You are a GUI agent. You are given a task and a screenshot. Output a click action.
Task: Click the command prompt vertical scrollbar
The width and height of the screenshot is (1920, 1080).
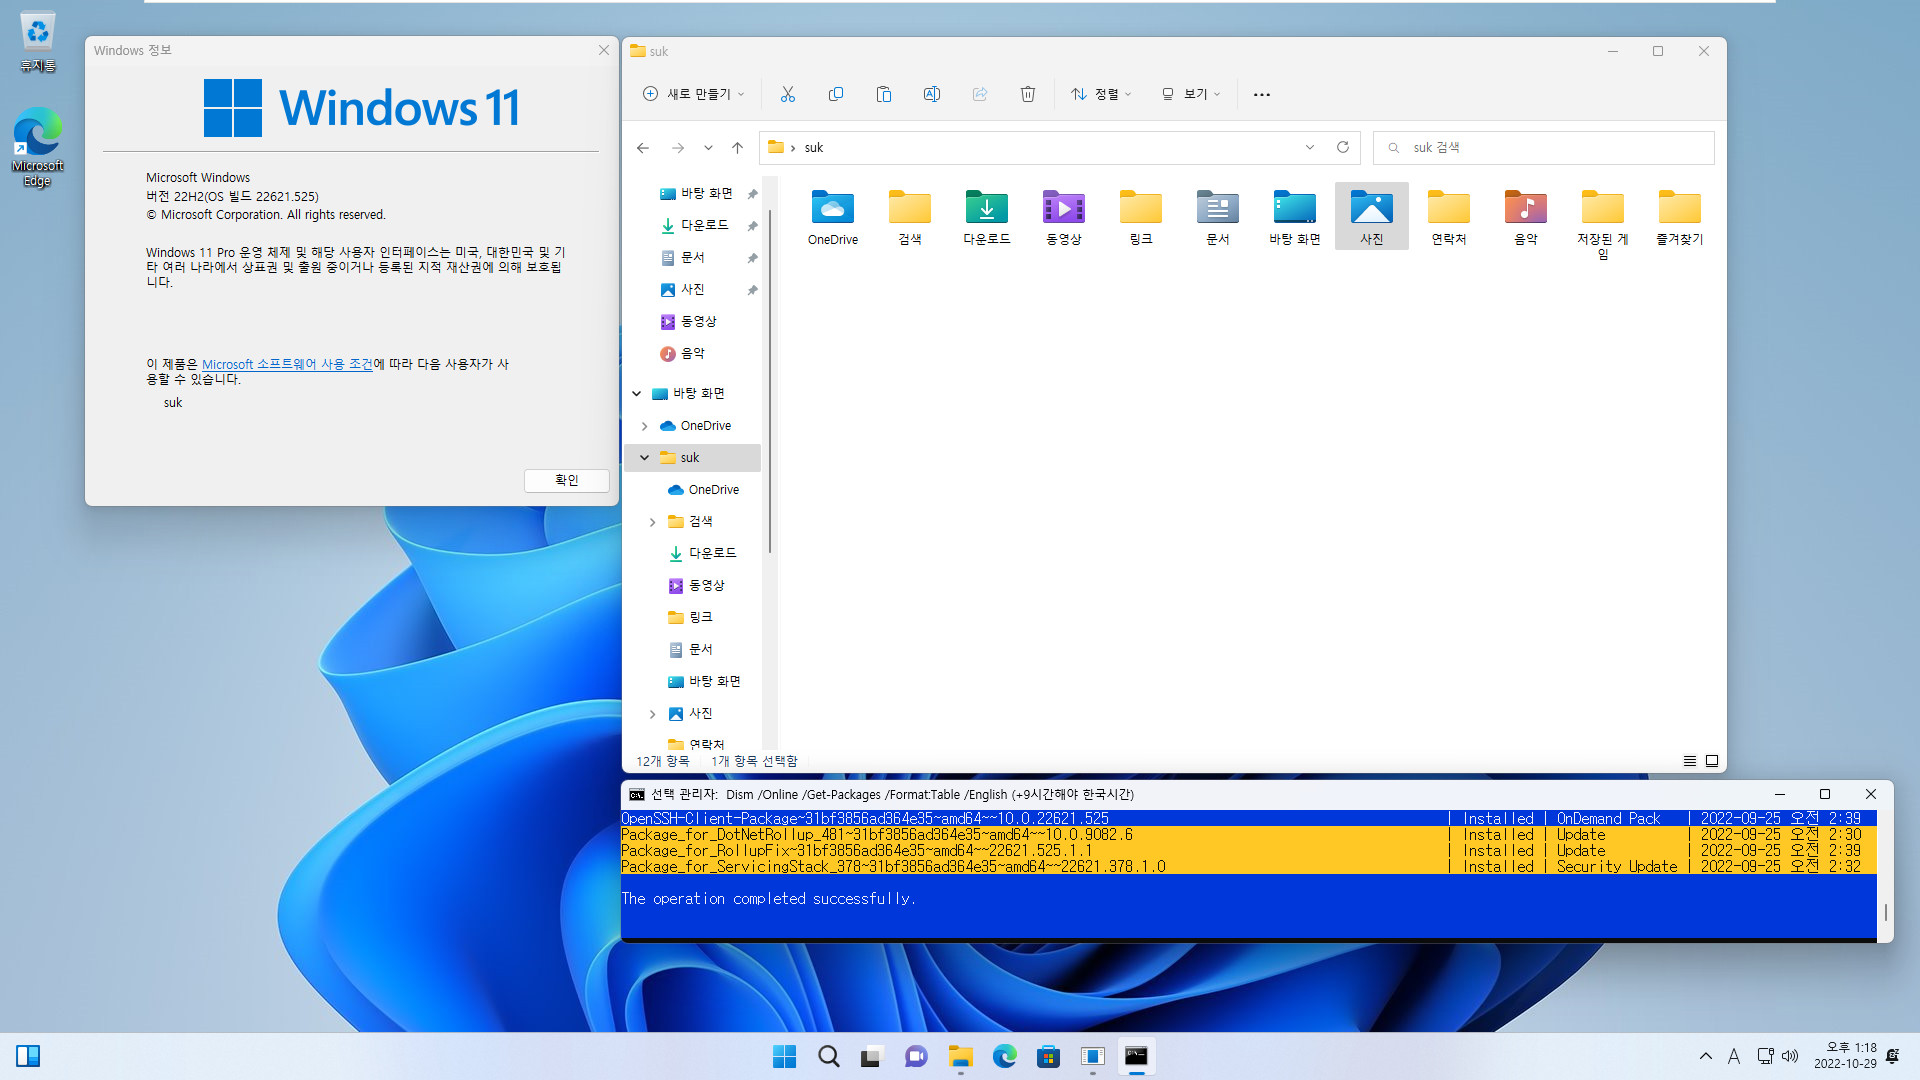point(1885,912)
